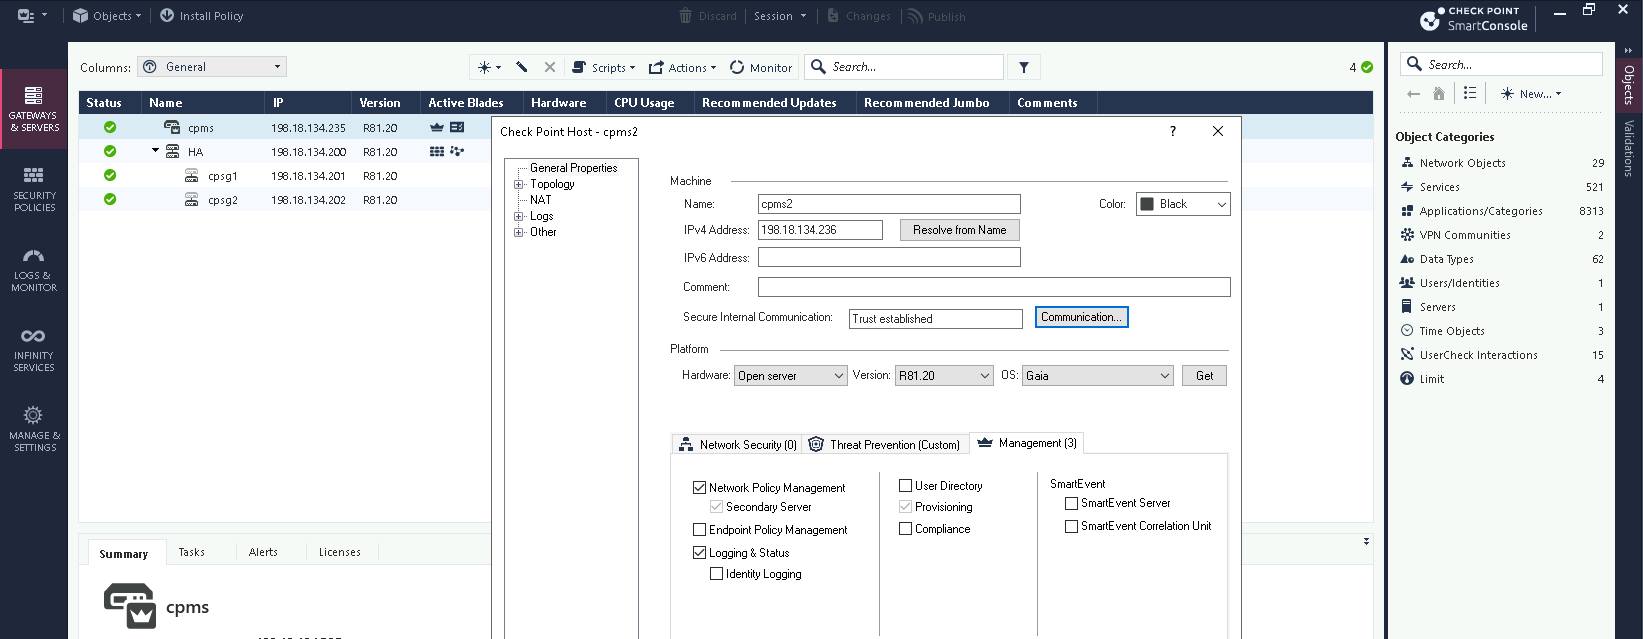Expand the Topology tree node
Image resolution: width=1643 pixels, height=639 pixels.
519,184
